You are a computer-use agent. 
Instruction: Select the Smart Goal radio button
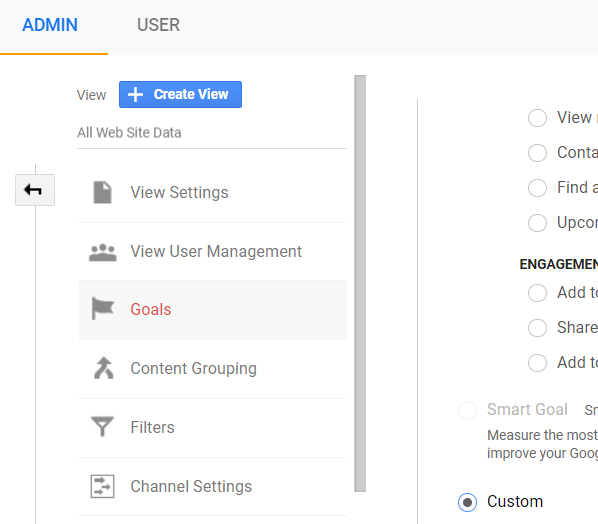pyautogui.click(x=467, y=410)
